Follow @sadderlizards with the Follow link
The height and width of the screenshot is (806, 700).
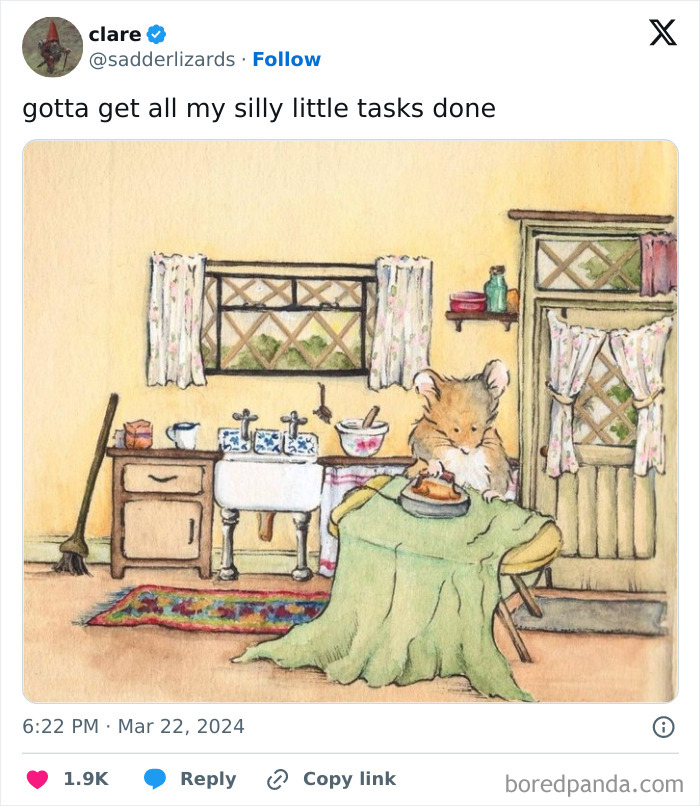click(288, 60)
